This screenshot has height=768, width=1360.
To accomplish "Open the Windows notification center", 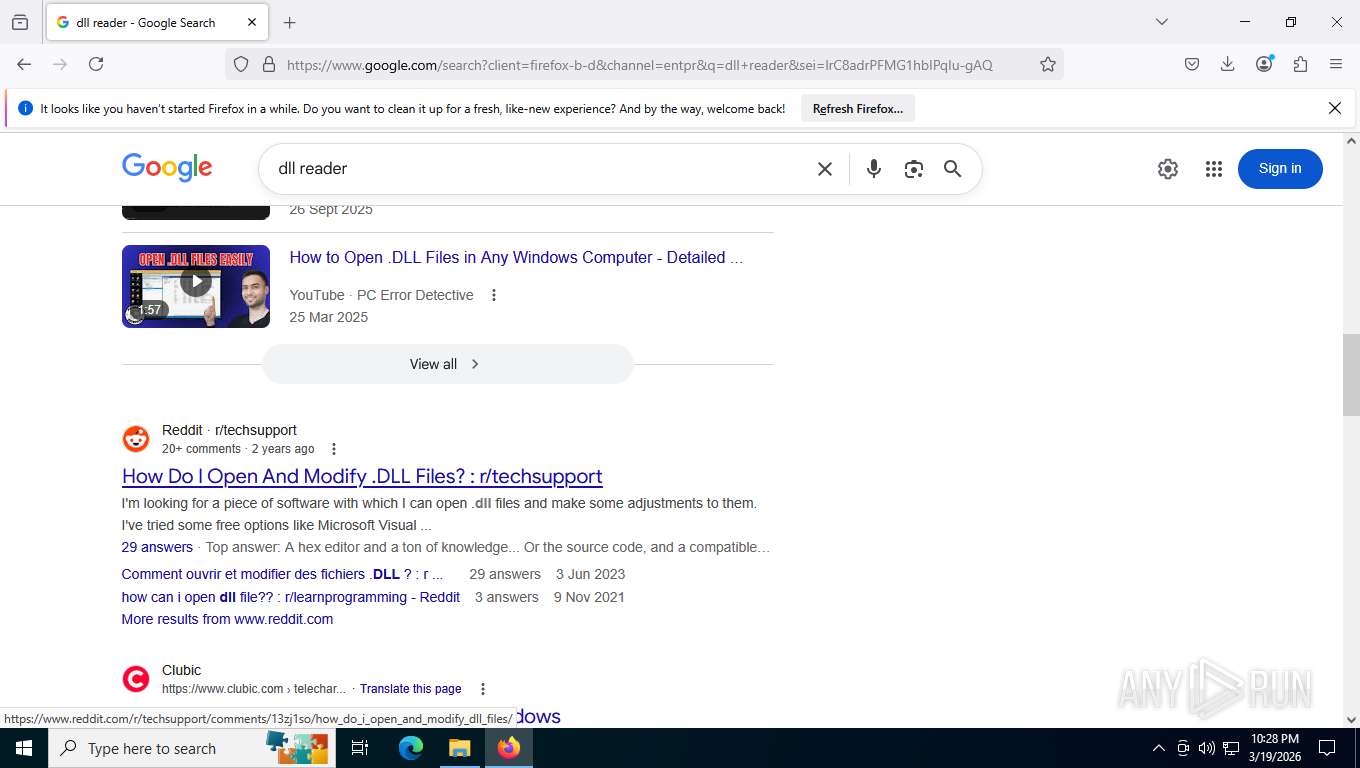I will coord(1327,748).
